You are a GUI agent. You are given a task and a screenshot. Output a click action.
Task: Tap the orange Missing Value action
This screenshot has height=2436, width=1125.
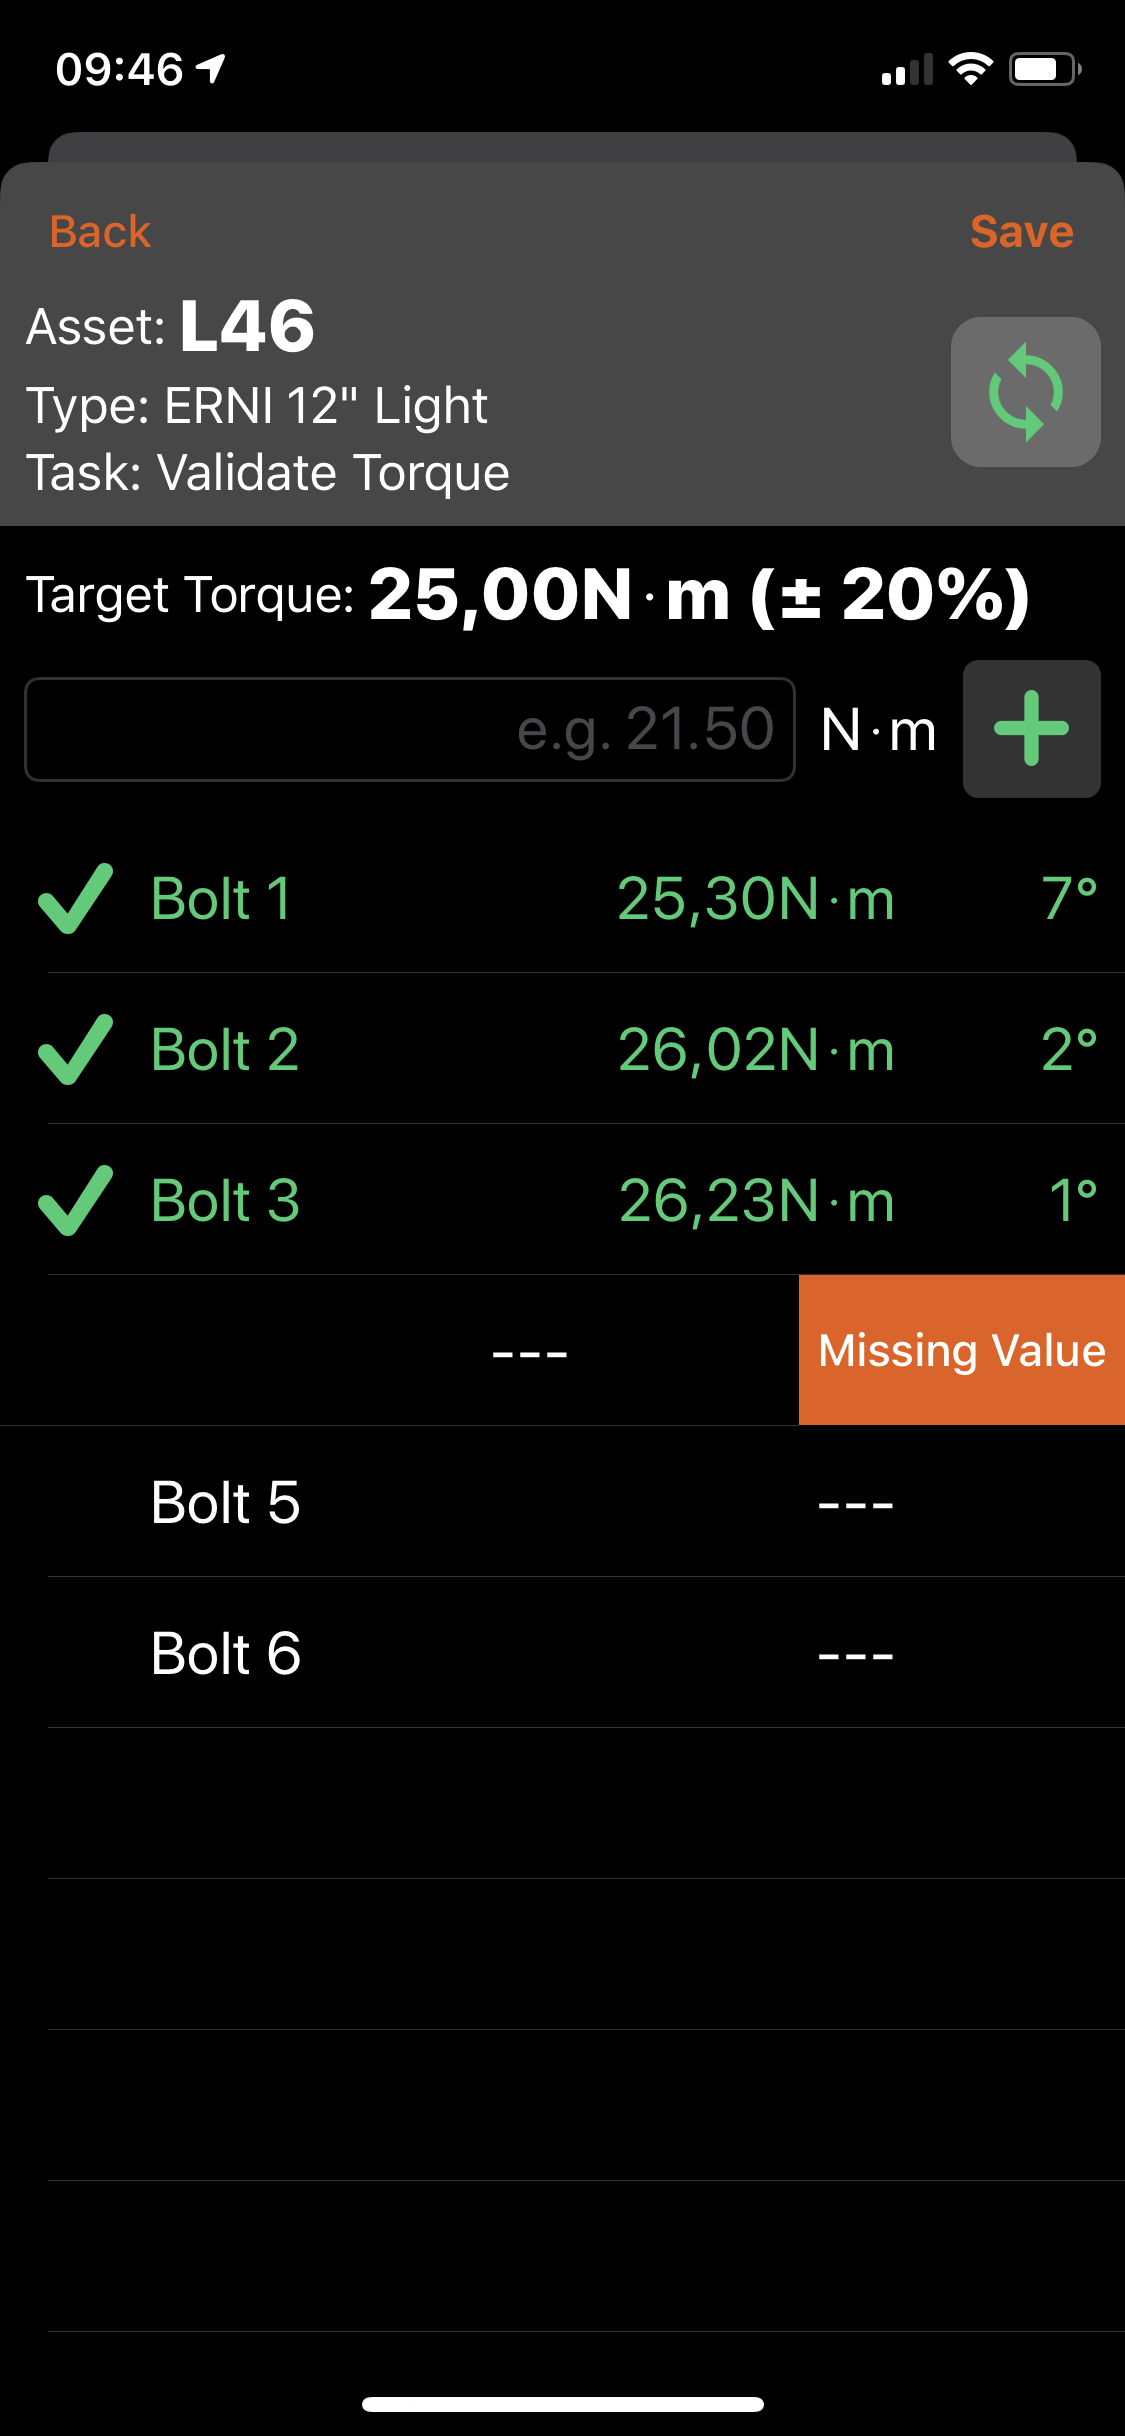pos(961,1350)
